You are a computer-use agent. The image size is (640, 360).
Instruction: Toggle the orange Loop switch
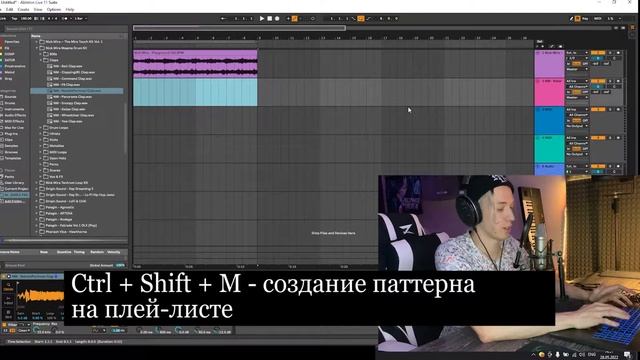point(361,18)
